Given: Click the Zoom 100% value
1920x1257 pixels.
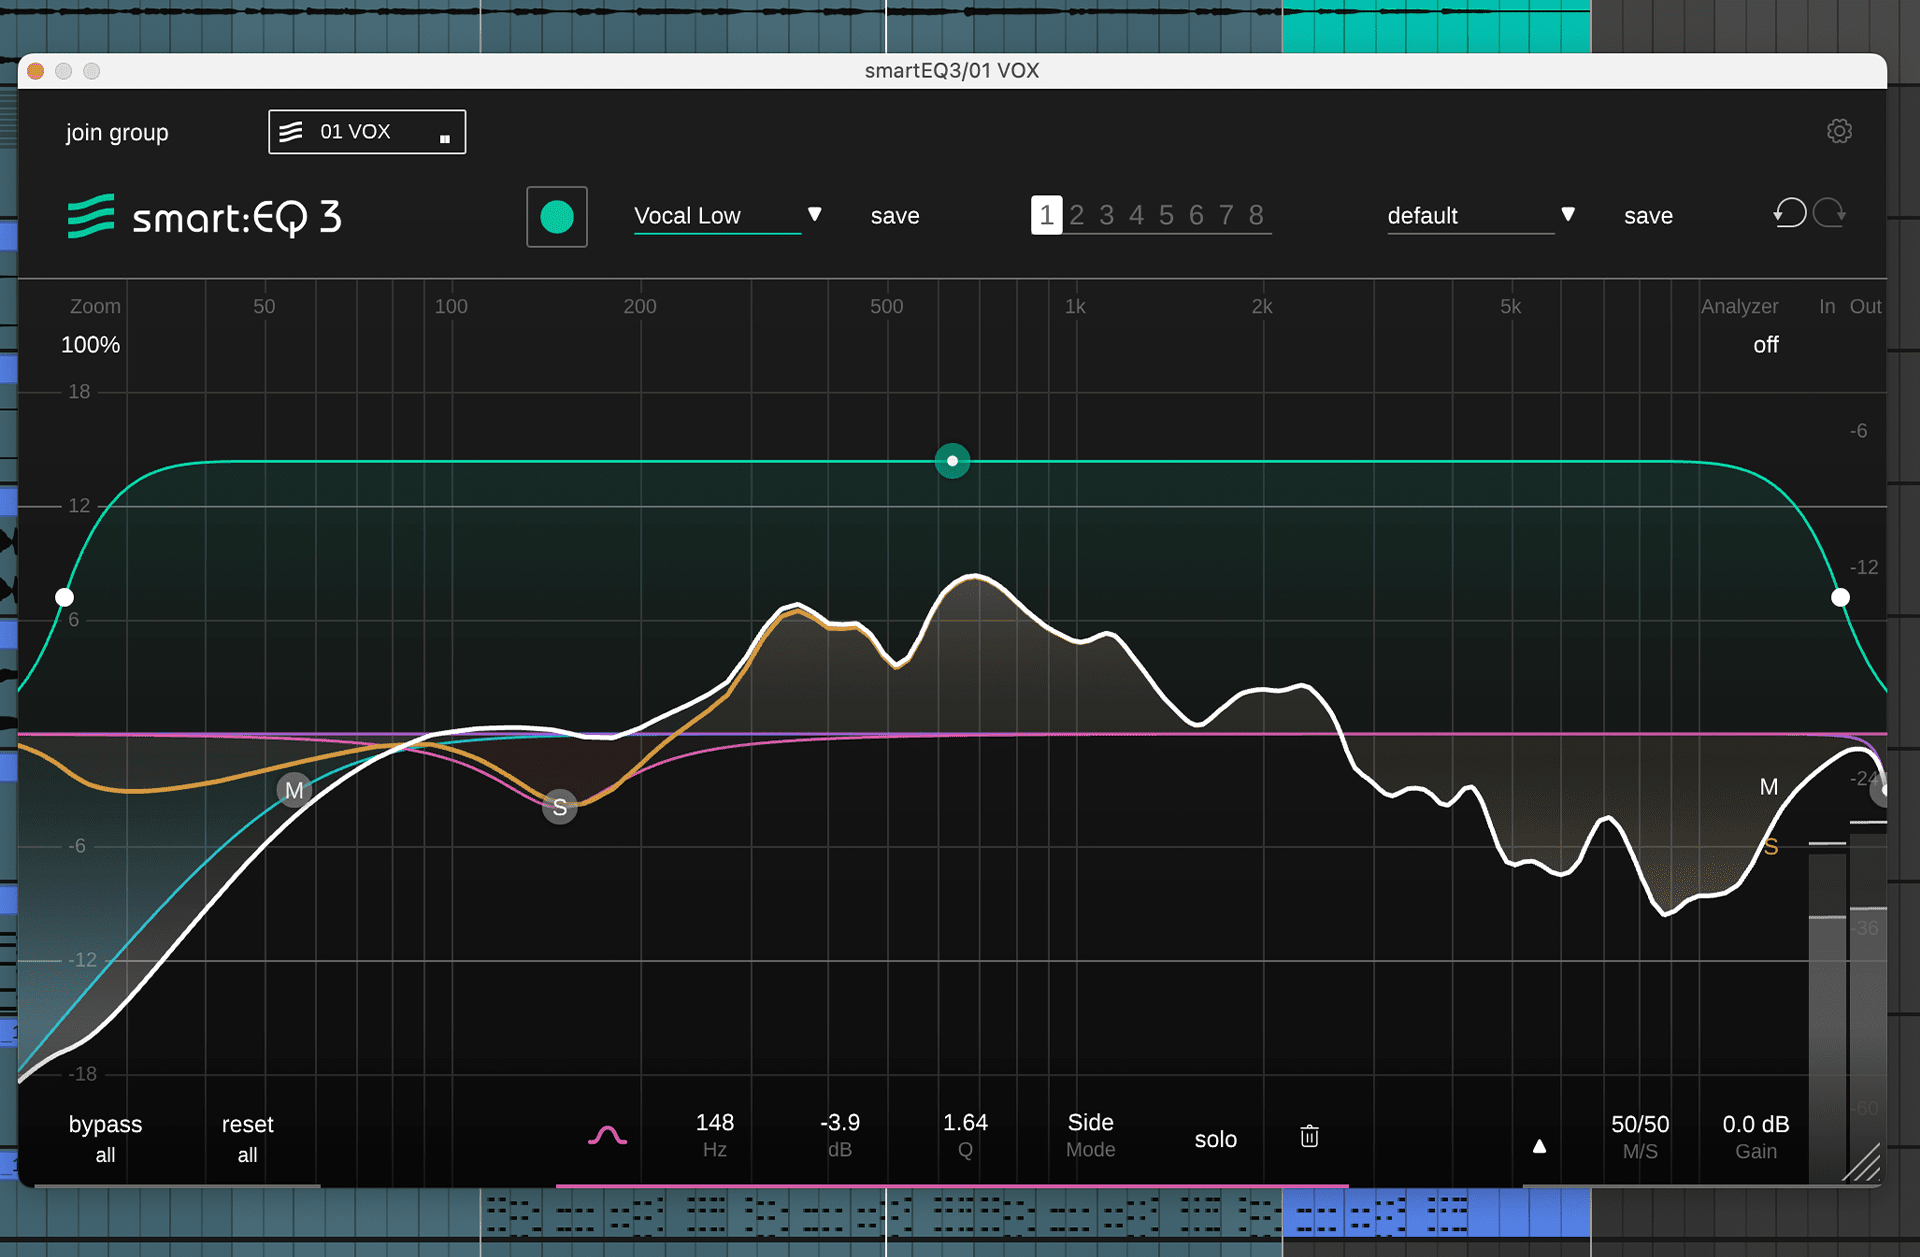Looking at the screenshot, I should pos(90,345).
